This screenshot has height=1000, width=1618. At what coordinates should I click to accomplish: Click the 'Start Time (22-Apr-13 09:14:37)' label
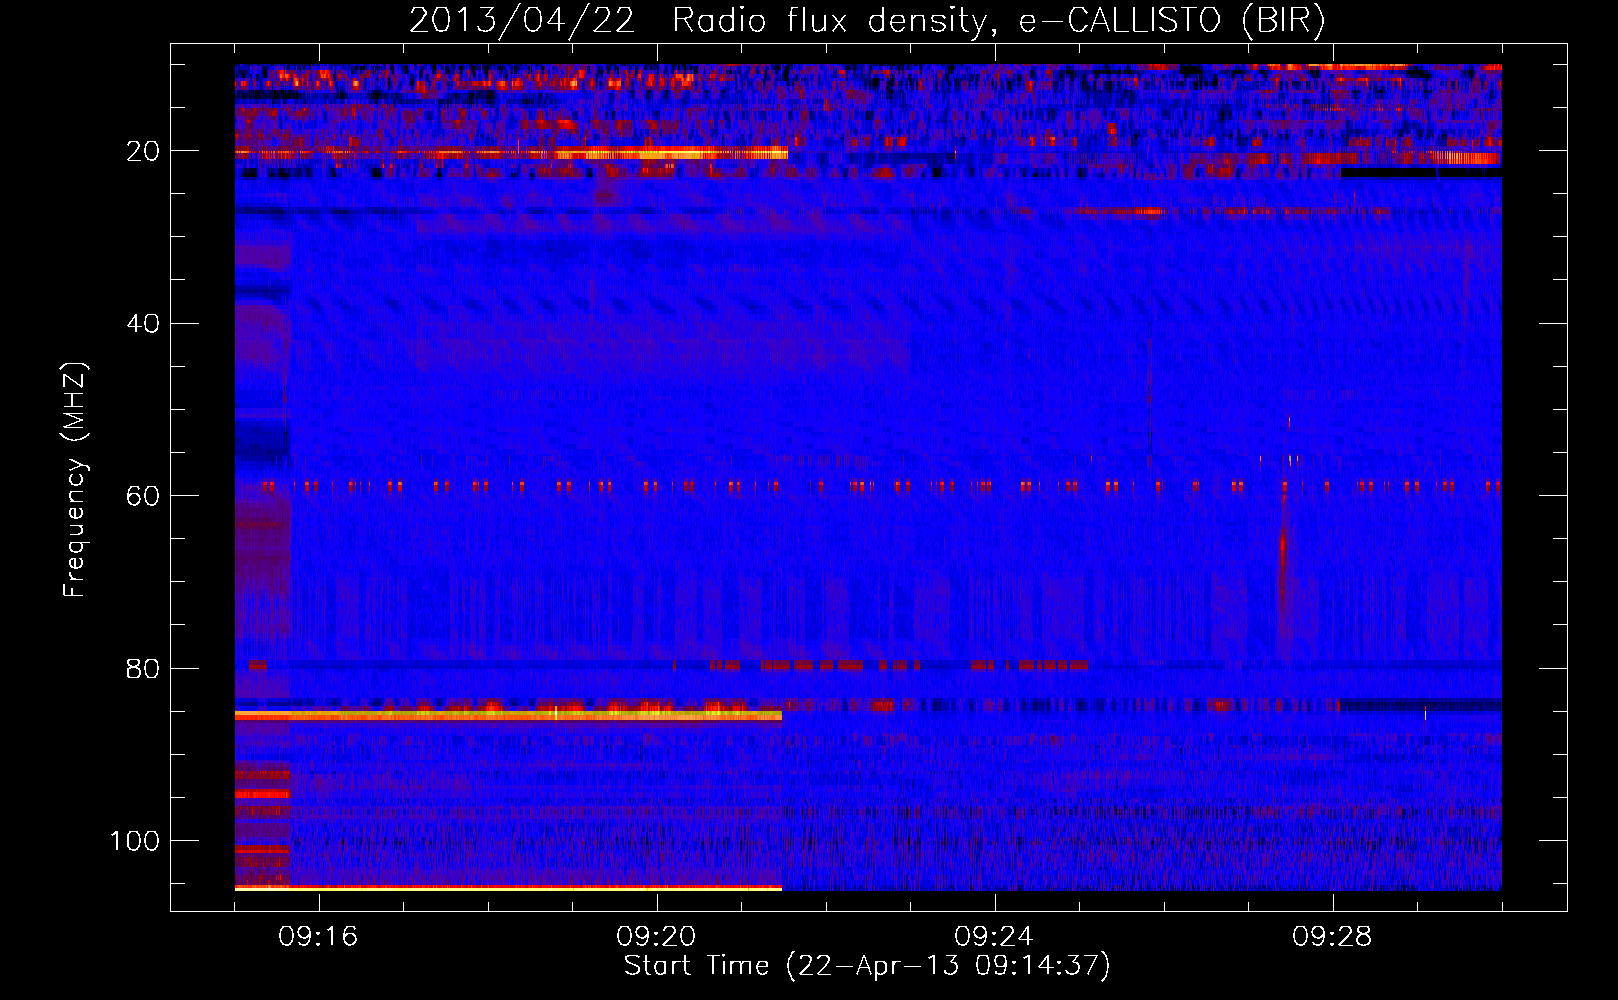[x=867, y=966]
